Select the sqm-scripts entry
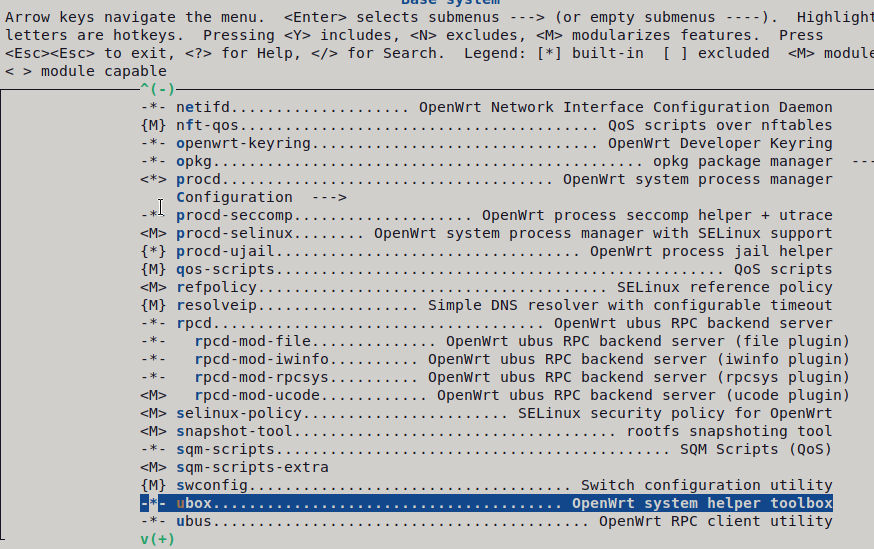The width and height of the screenshot is (874, 549). click(504, 449)
